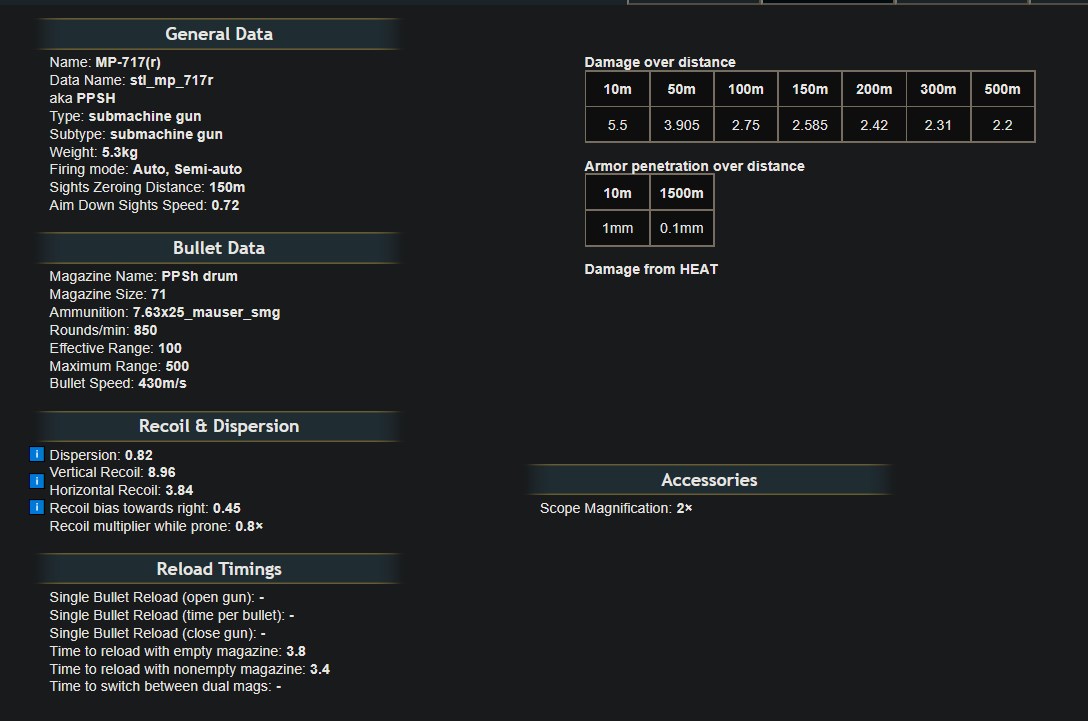Click the Recoil & Dispersion header

(x=218, y=426)
